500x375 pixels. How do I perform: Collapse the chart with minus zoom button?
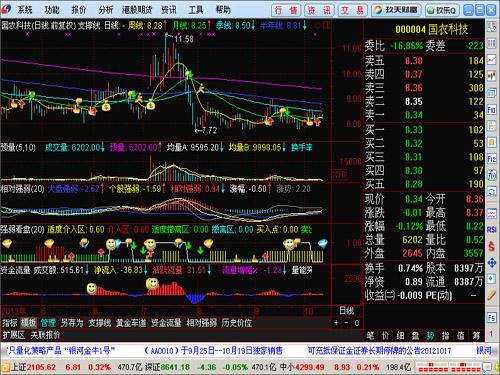tap(346, 323)
